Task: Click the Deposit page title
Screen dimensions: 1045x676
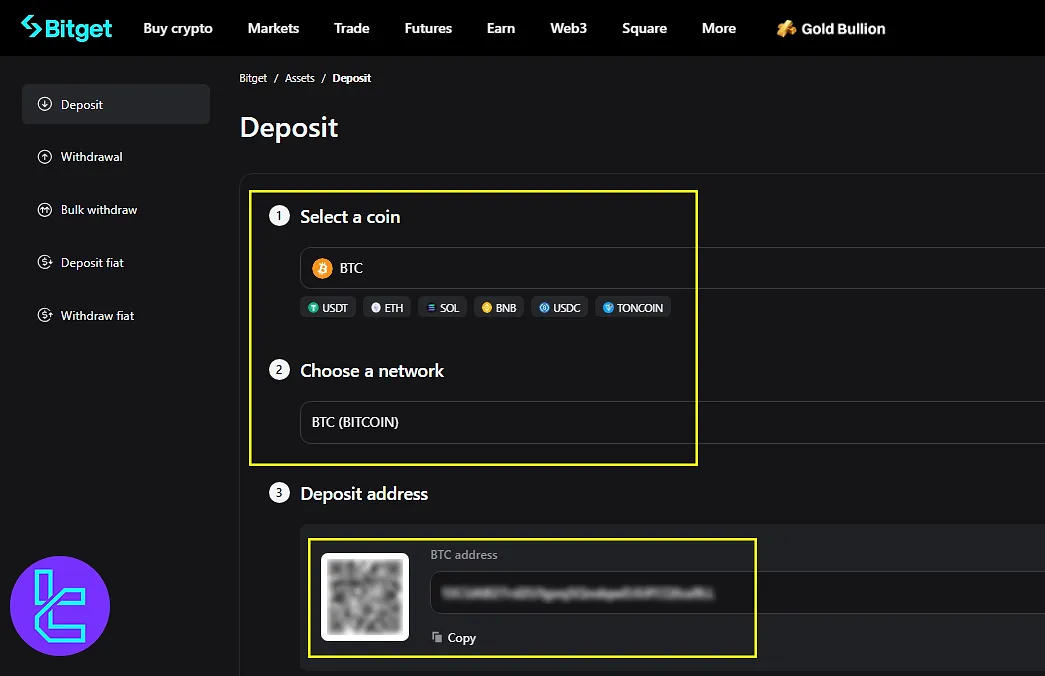Action: [289, 128]
